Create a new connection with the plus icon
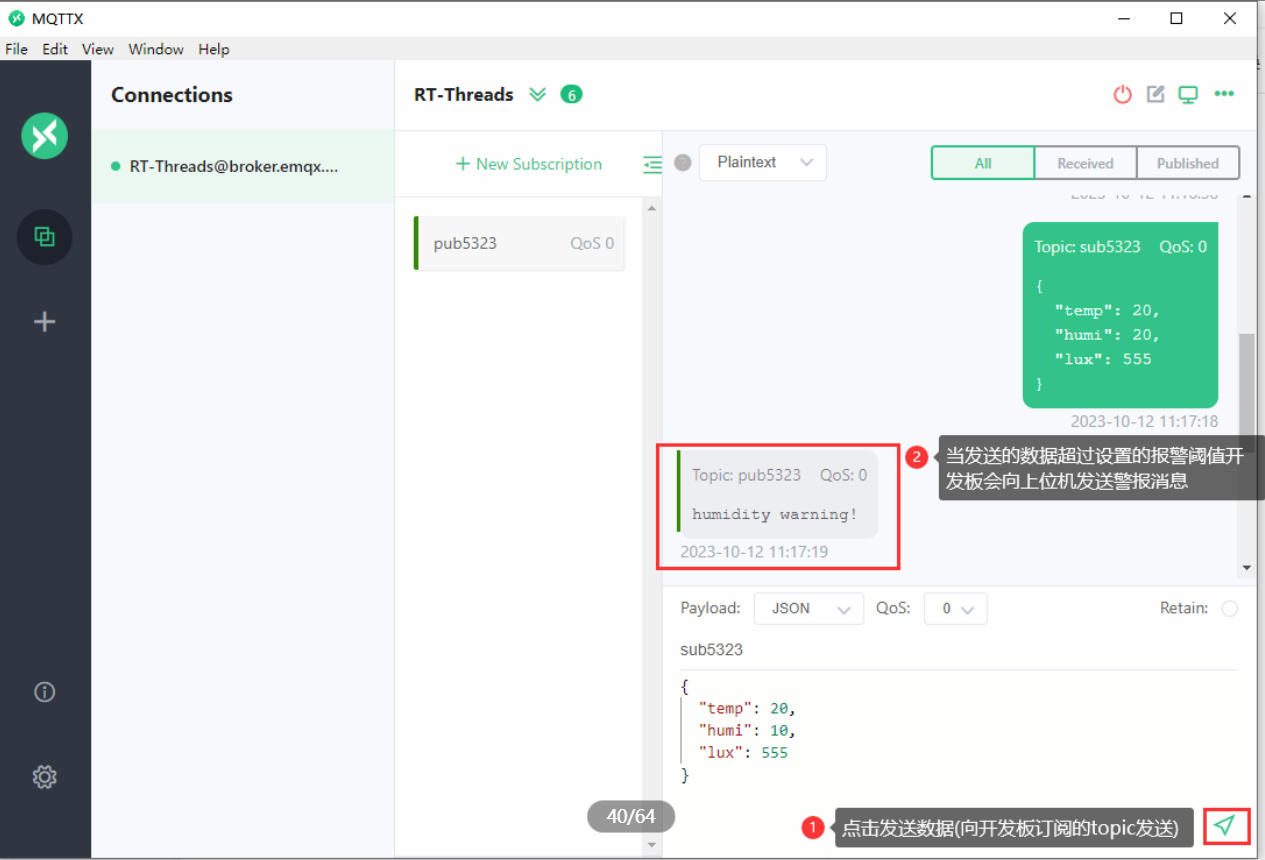 click(x=44, y=321)
